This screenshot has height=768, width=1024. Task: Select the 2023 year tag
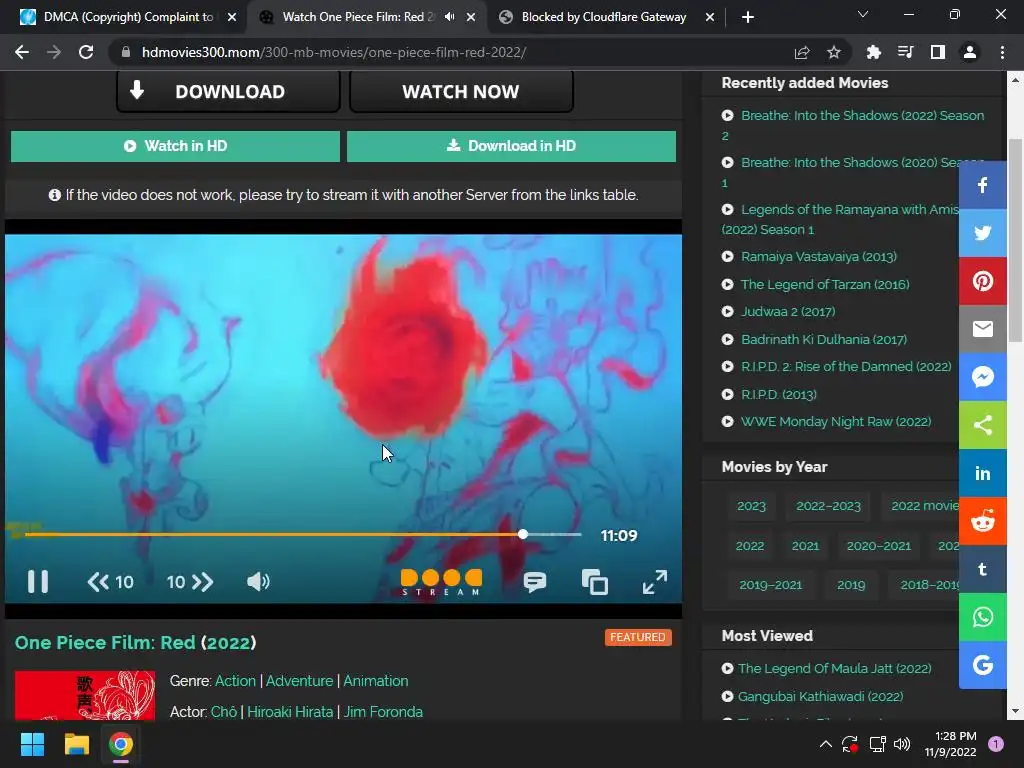tap(751, 506)
